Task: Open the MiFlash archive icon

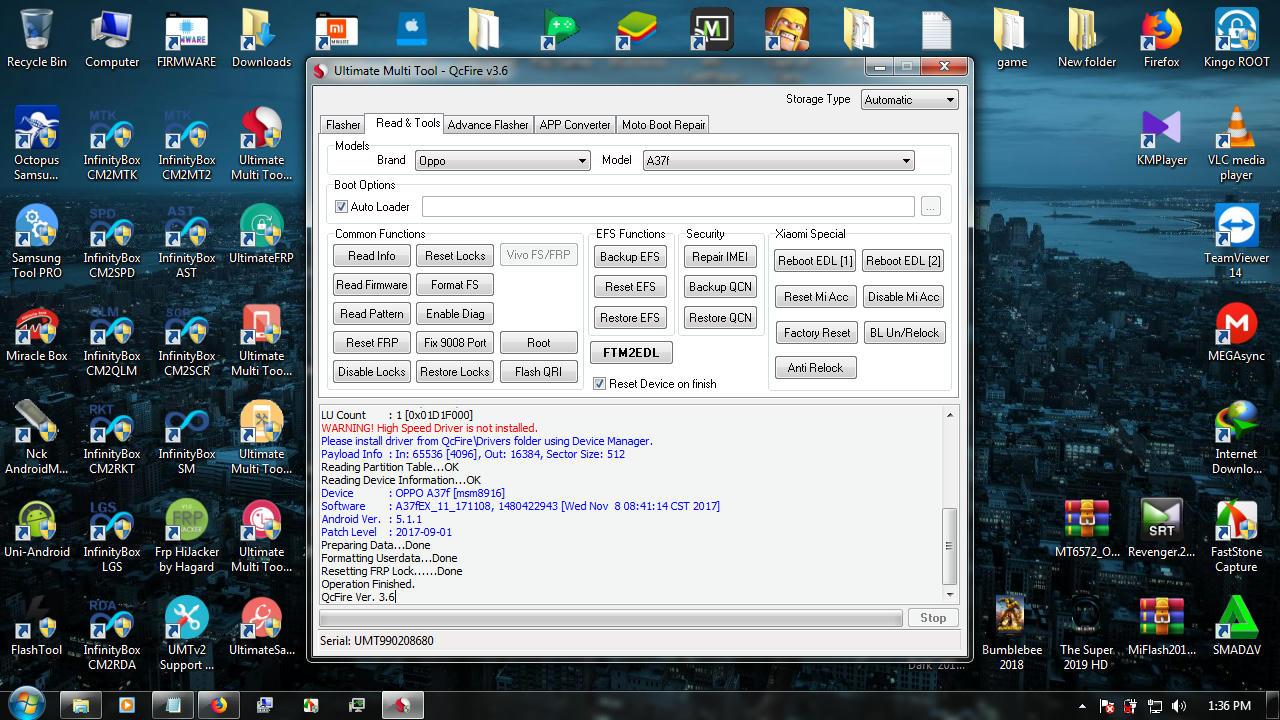Action: coord(1162,626)
